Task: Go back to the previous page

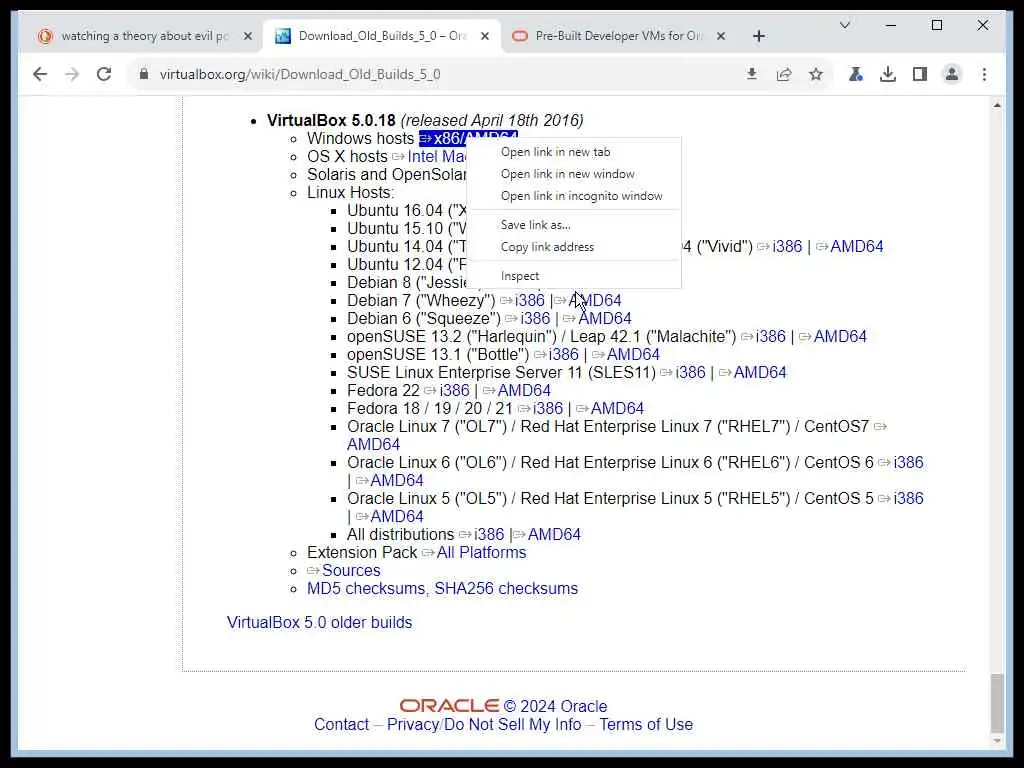Action: [40, 74]
